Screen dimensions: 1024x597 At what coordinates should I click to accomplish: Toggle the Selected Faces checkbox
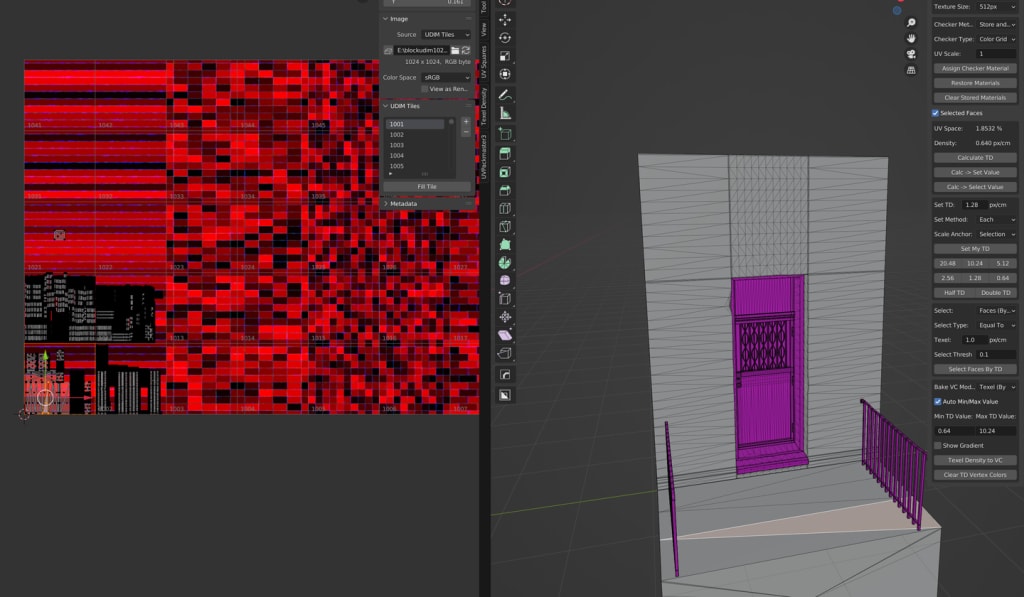coord(935,113)
